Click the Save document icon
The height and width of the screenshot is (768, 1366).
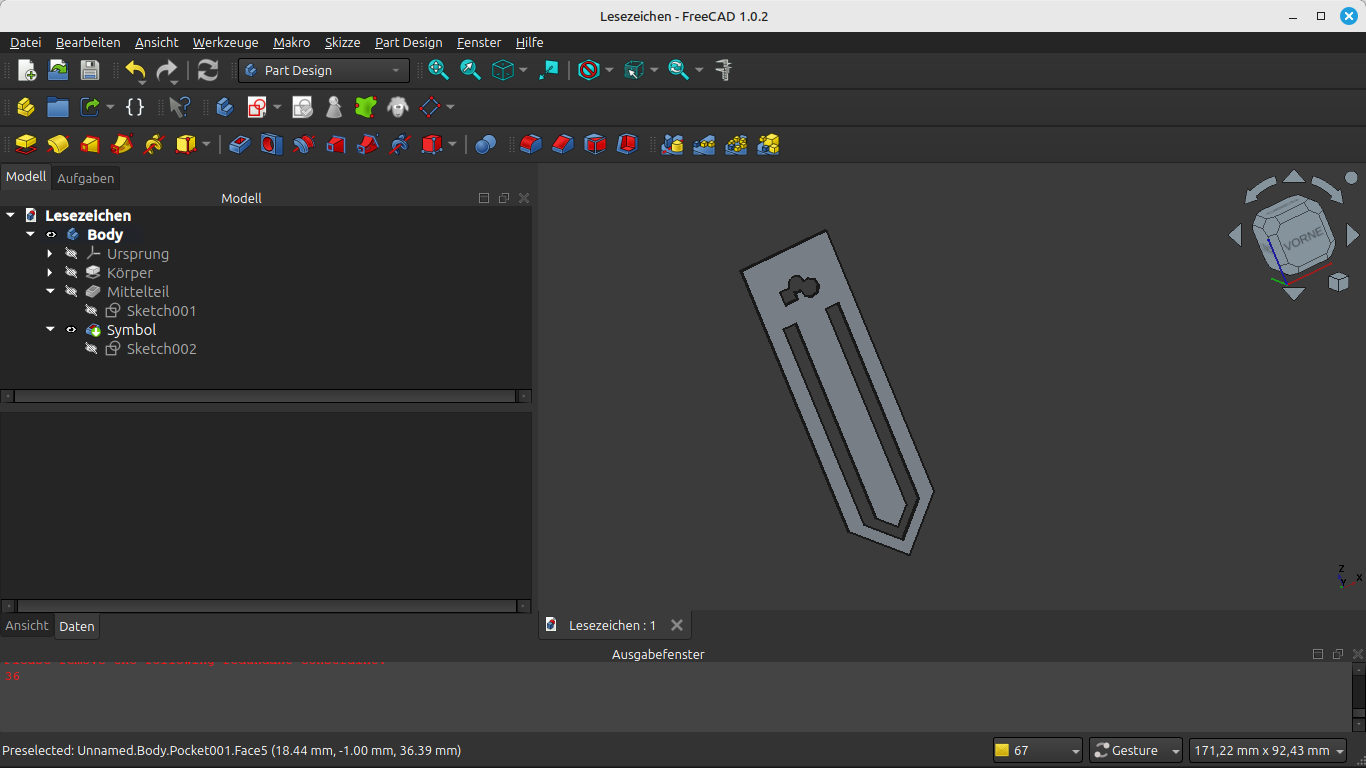tap(90, 70)
